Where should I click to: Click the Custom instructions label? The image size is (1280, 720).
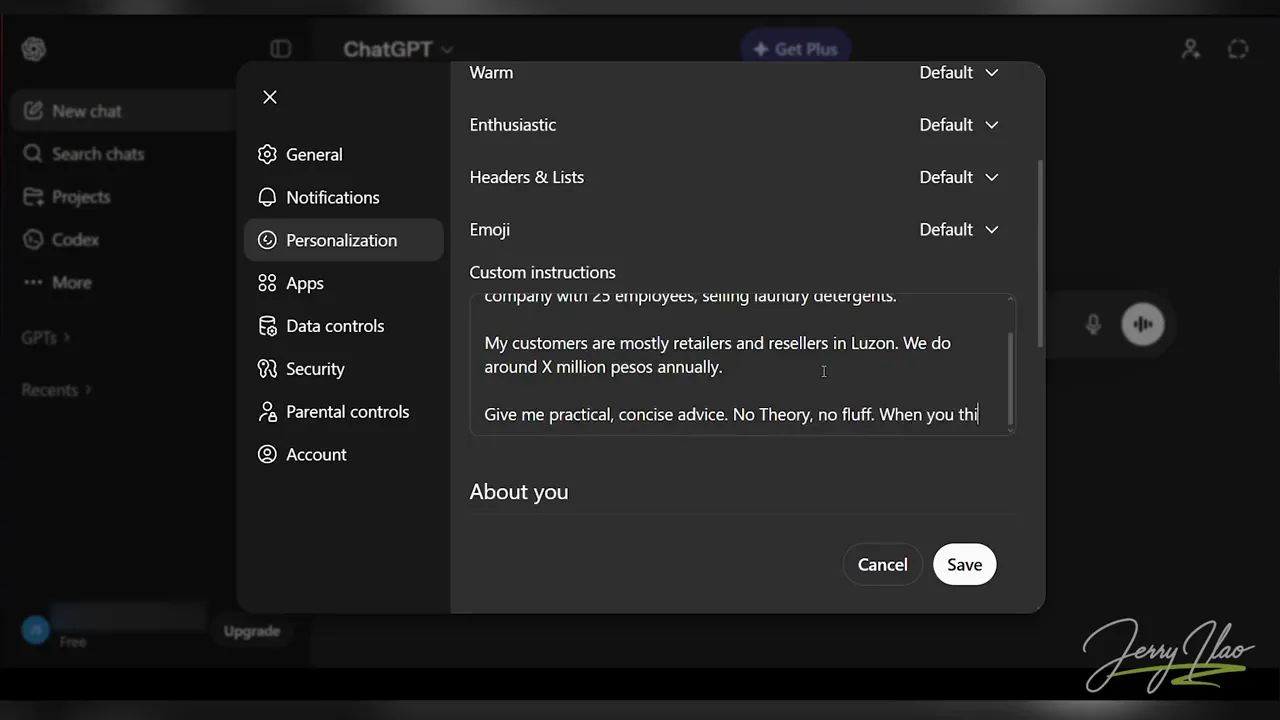pos(542,272)
